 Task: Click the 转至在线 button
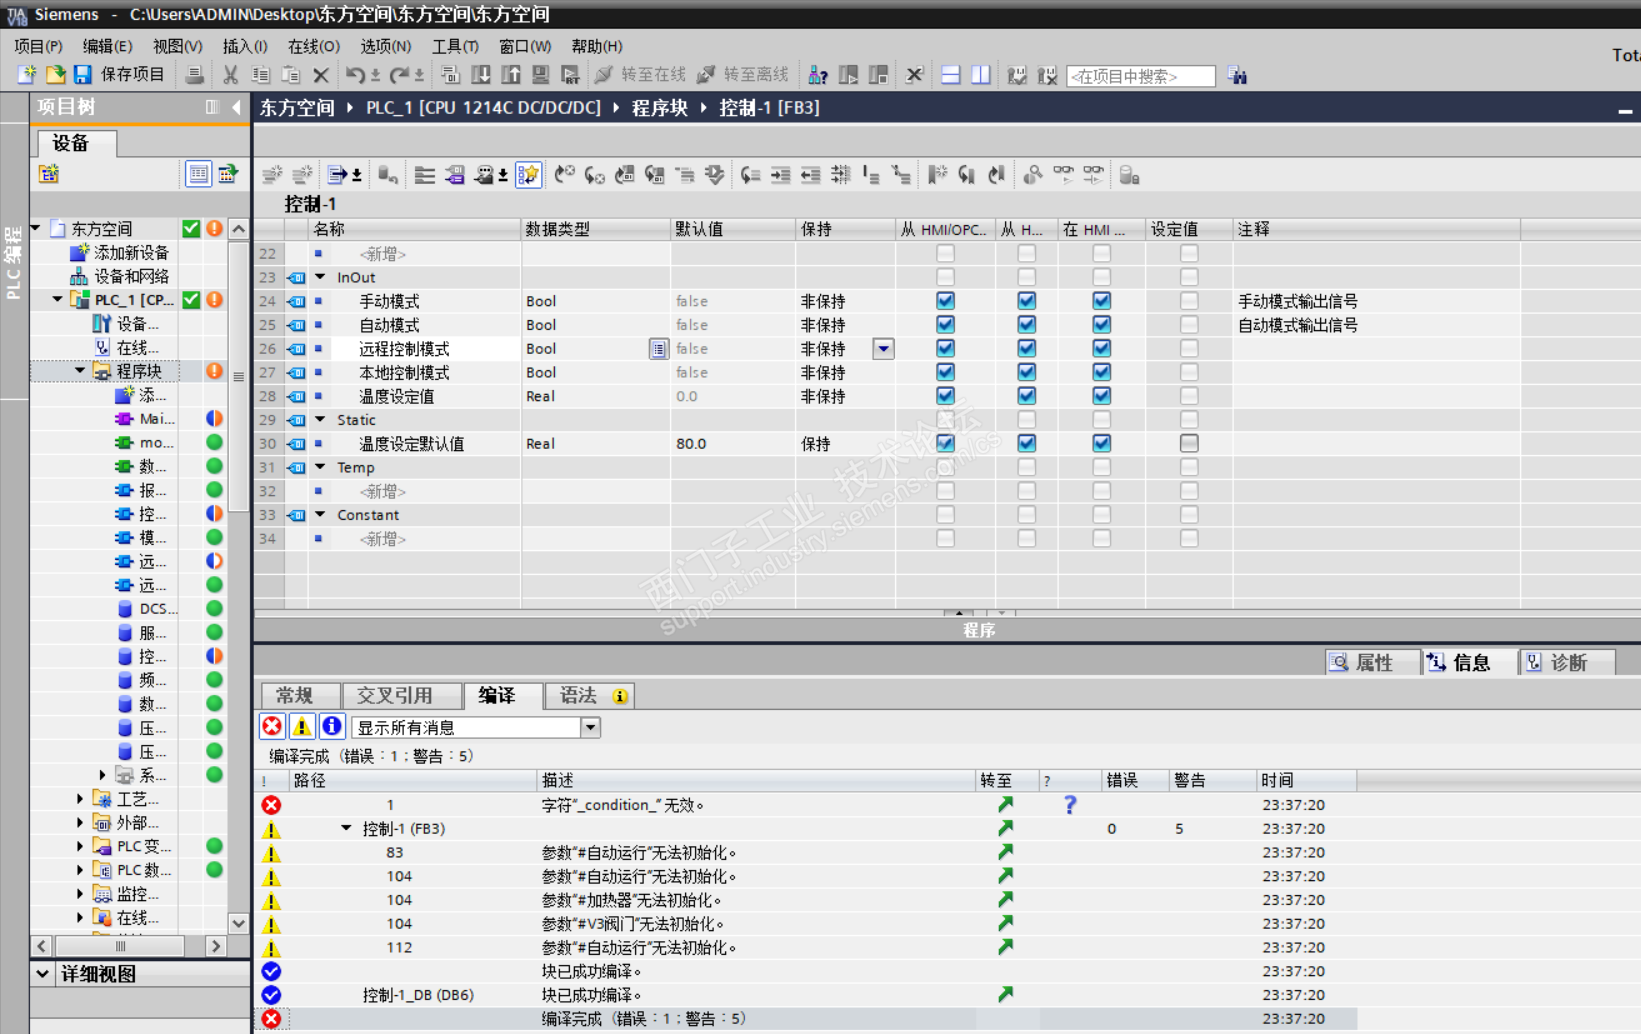(x=640, y=75)
